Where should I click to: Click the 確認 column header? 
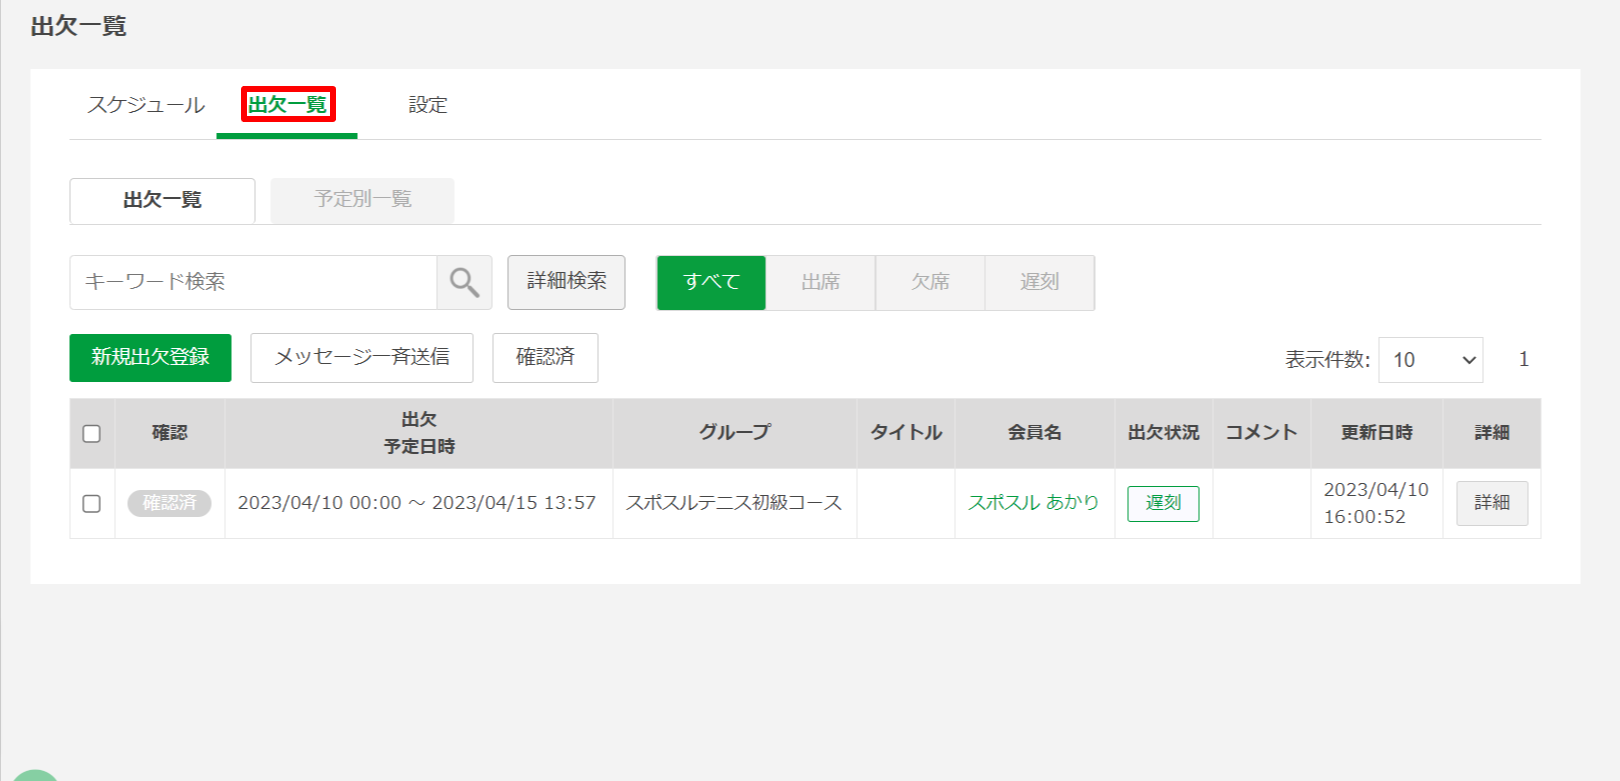[170, 433]
